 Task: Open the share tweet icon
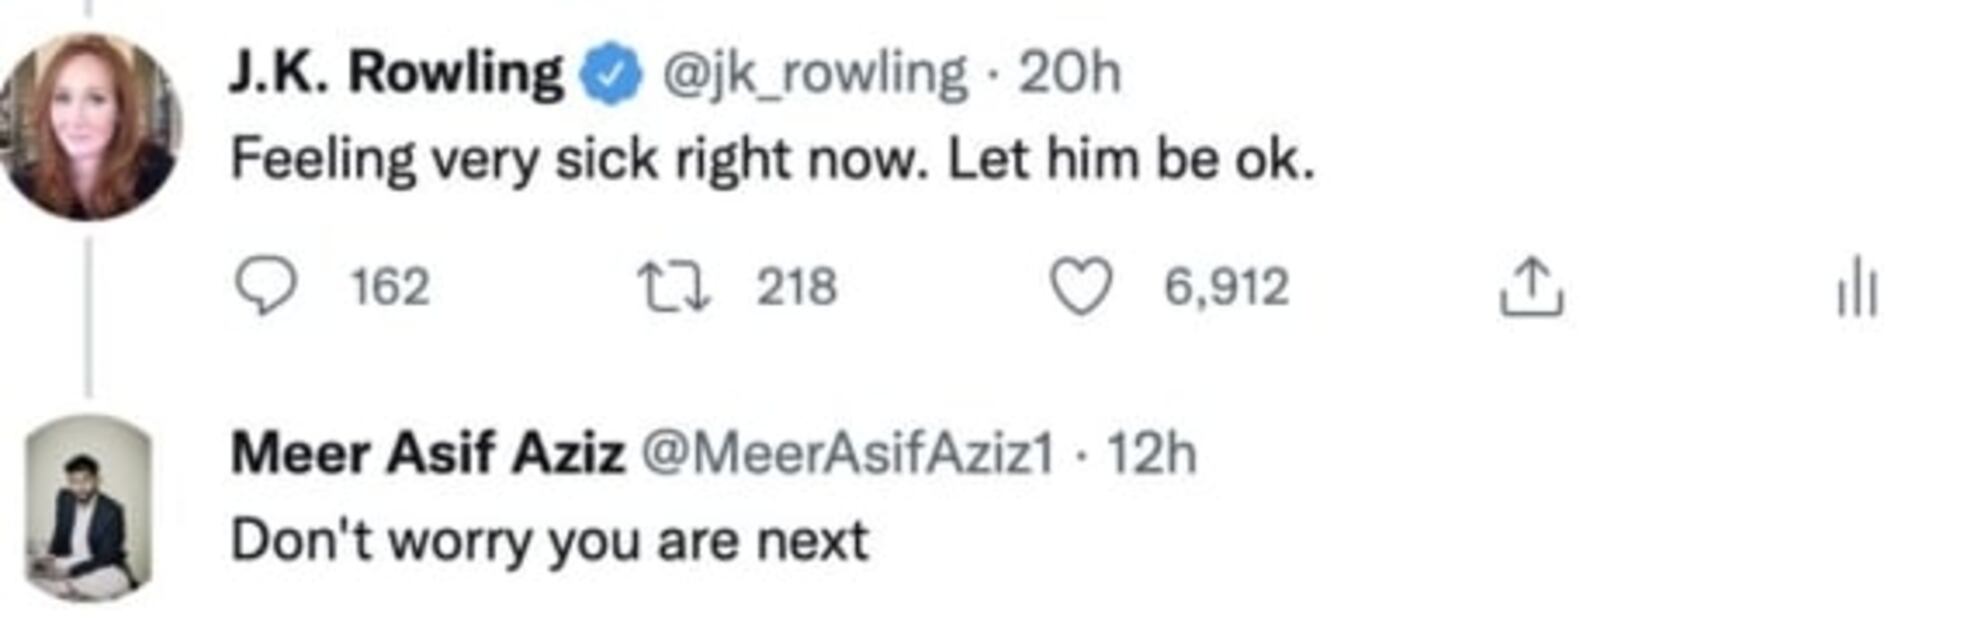click(1530, 288)
